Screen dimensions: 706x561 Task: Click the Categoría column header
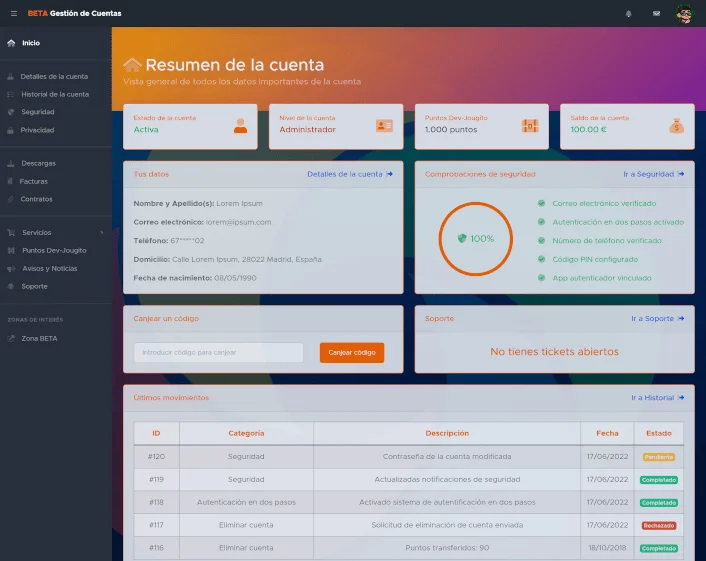[x=246, y=433]
